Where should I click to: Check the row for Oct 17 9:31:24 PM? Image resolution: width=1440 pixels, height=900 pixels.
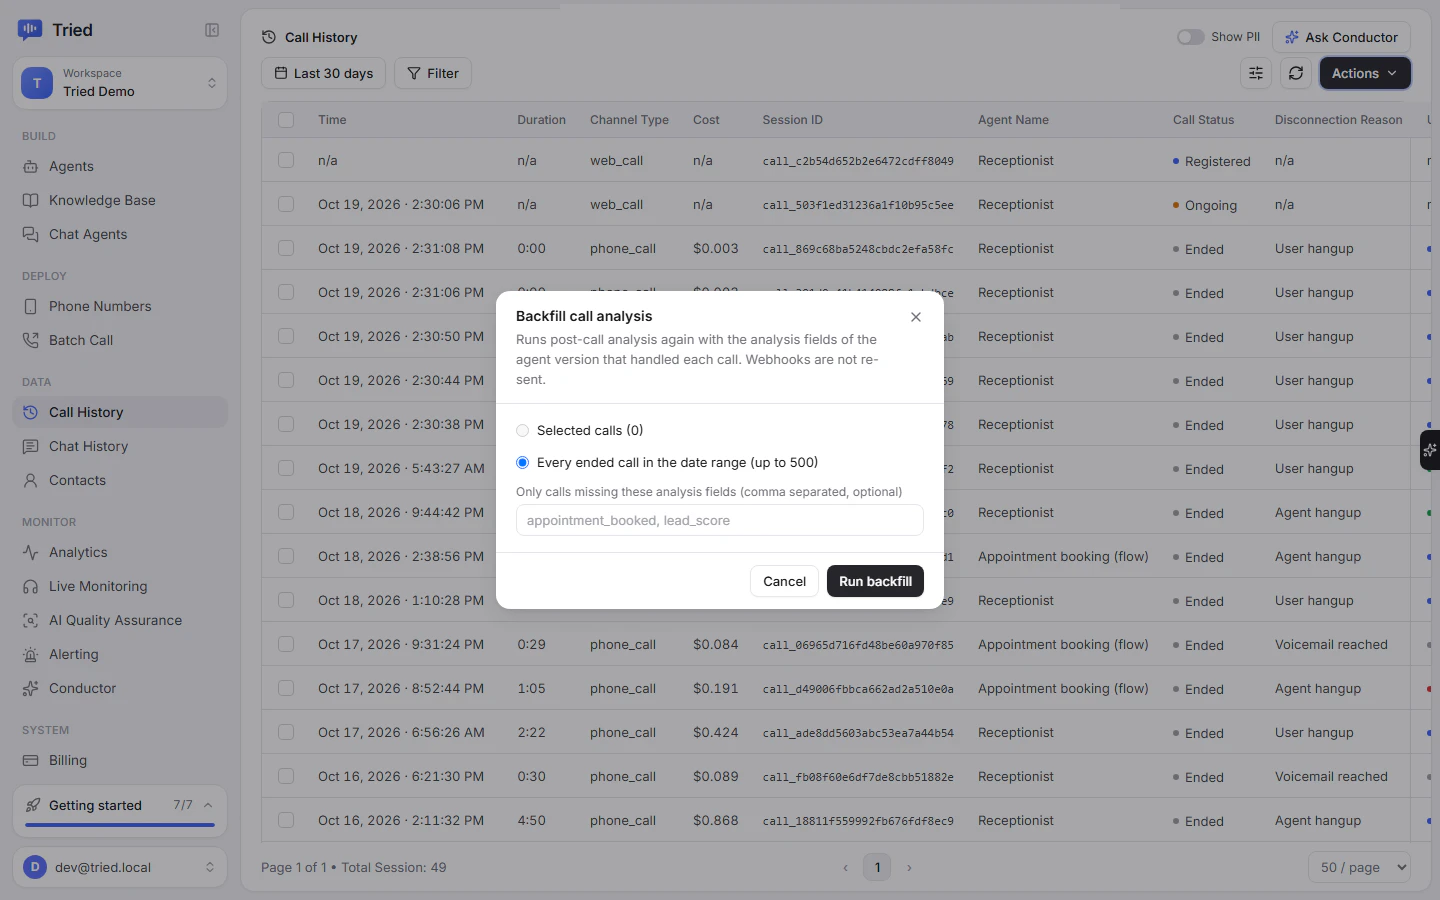(286, 644)
